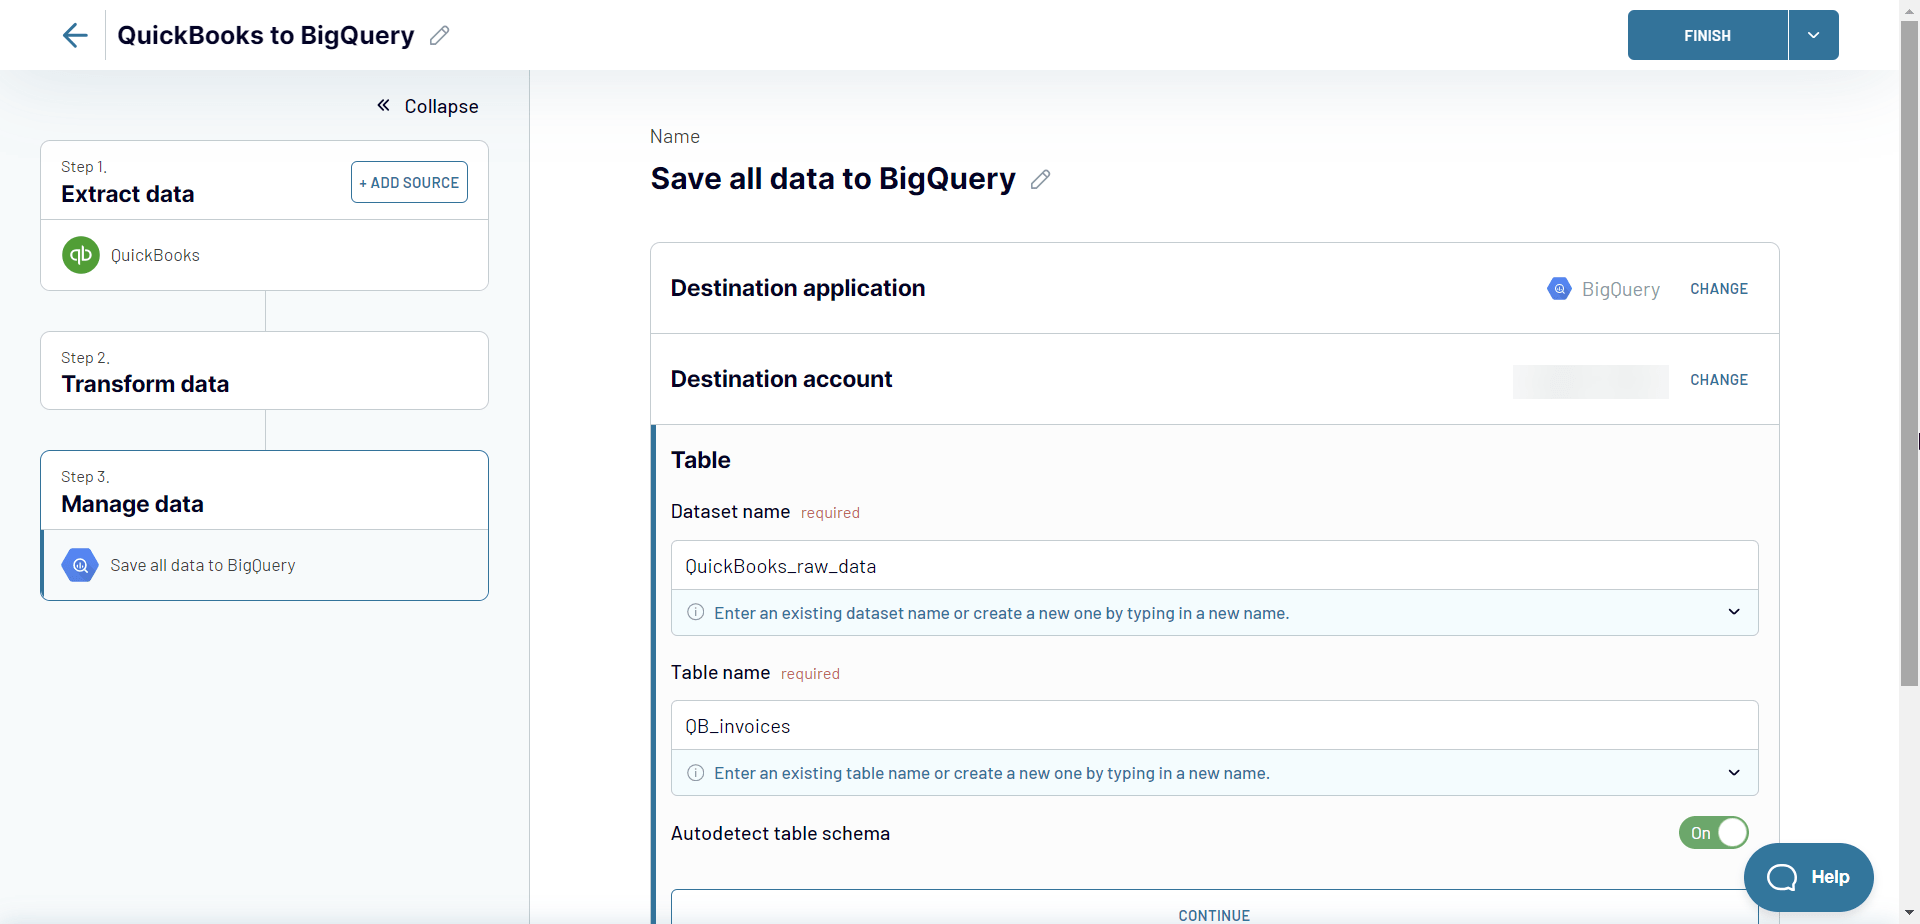The width and height of the screenshot is (1920, 924).
Task: Open the Help chat widget
Action: click(x=1808, y=877)
